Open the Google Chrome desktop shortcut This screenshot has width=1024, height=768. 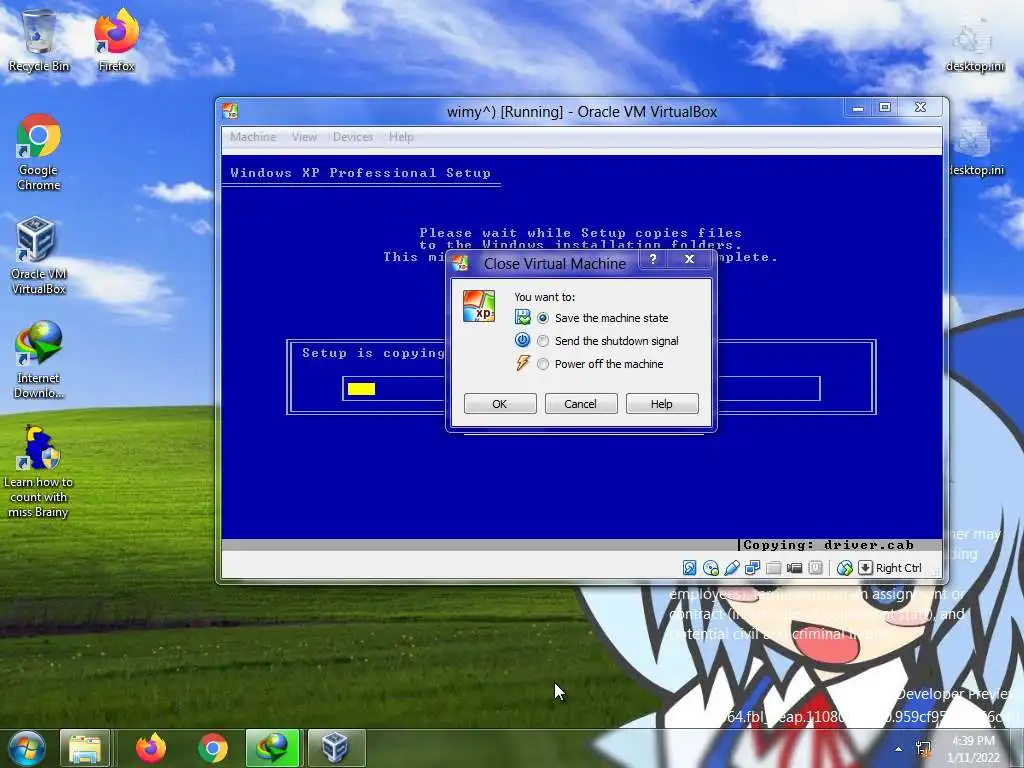39,152
